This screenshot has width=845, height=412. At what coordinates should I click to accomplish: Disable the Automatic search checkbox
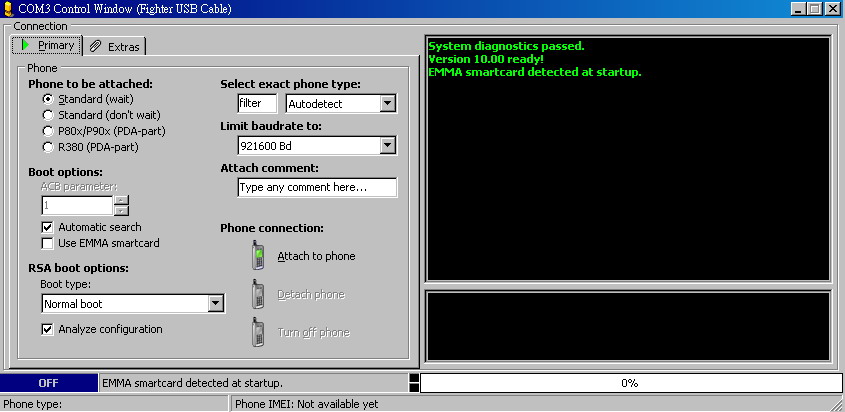coord(47,227)
